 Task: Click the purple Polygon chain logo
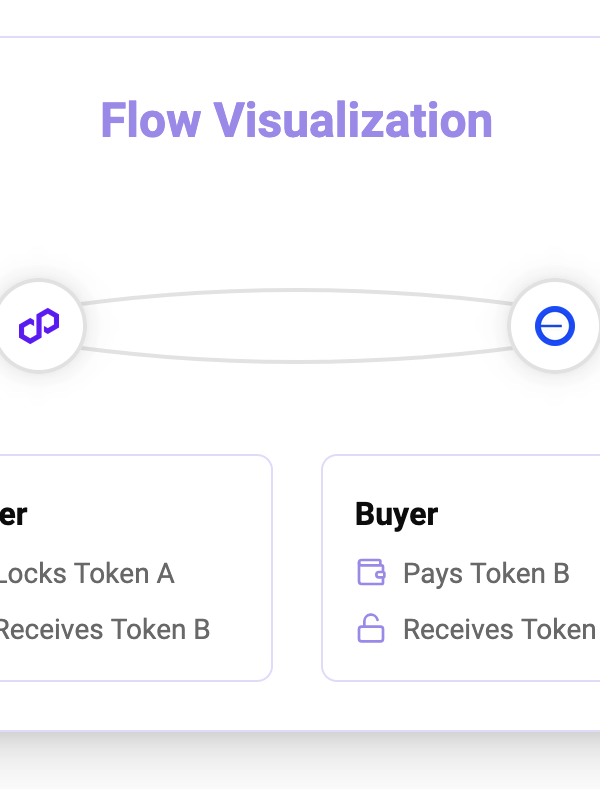click(x=39, y=326)
